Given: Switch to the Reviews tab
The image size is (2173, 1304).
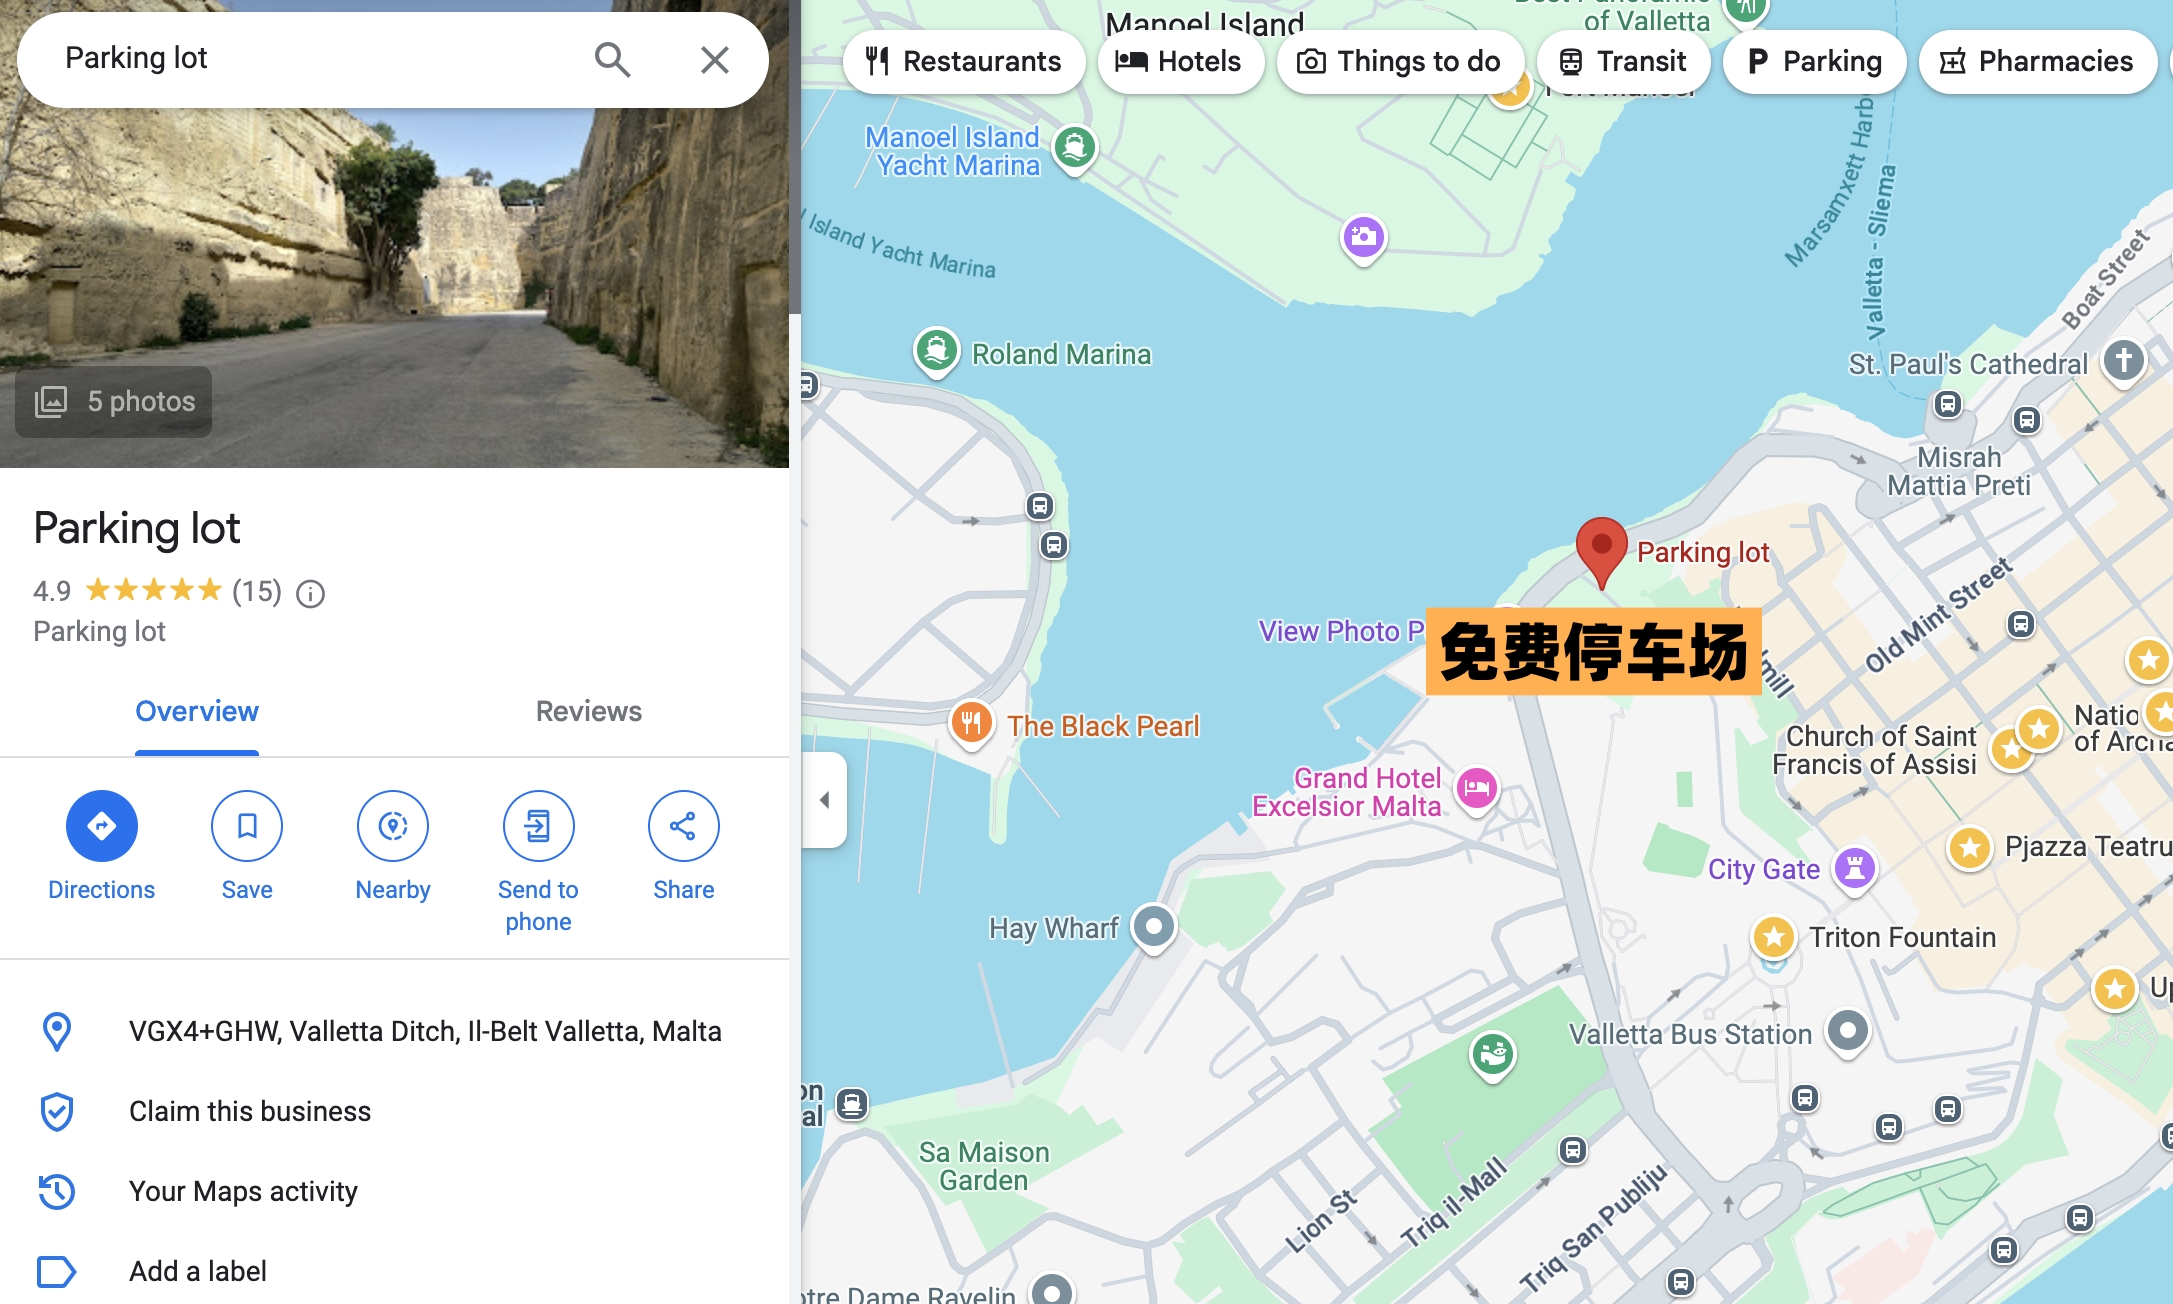Looking at the screenshot, I should pyautogui.click(x=588, y=712).
